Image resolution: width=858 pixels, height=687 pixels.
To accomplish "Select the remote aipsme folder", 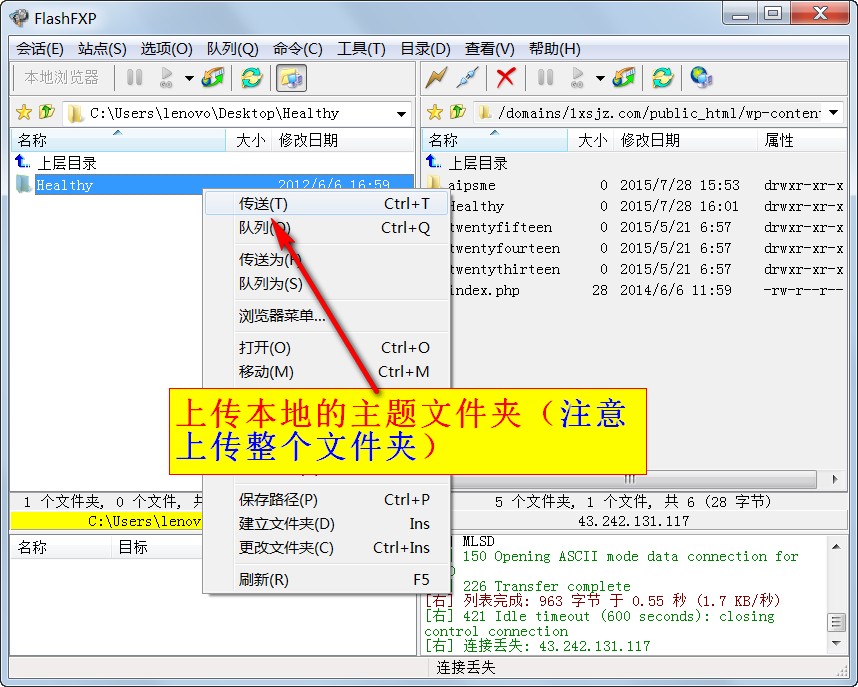I will coord(634,185).
